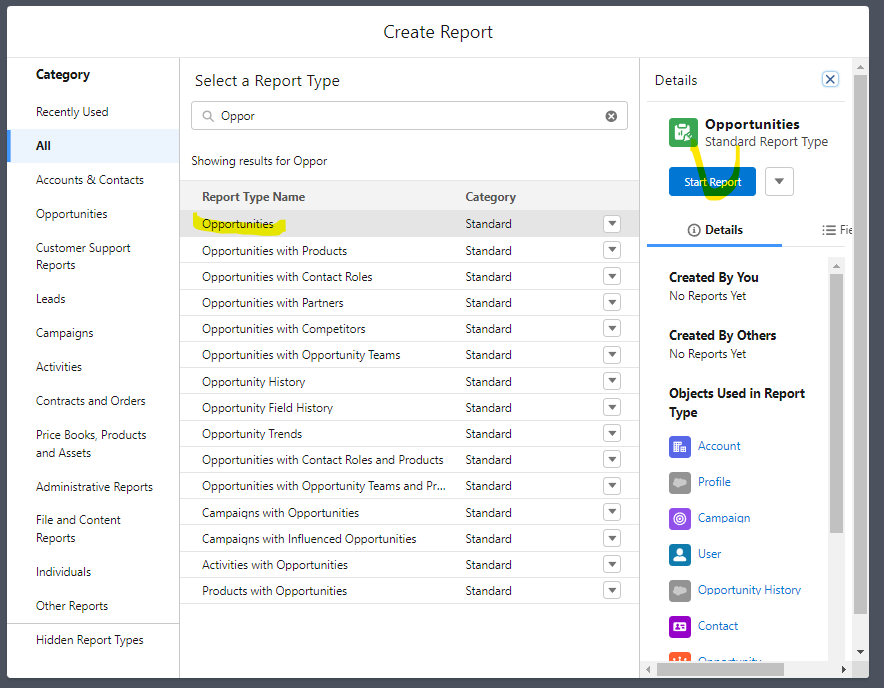The height and width of the screenshot is (688, 884).
Task: Select Opportunities with Contact Roles row
Action: click(x=287, y=277)
